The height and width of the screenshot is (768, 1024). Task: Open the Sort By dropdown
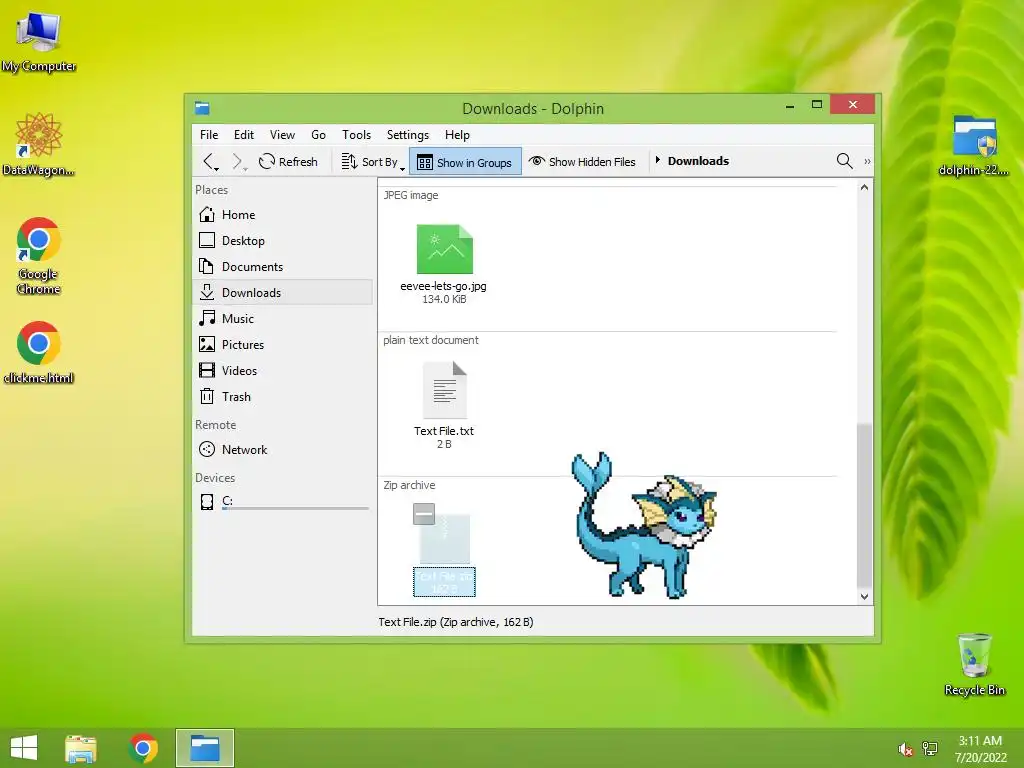[373, 161]
